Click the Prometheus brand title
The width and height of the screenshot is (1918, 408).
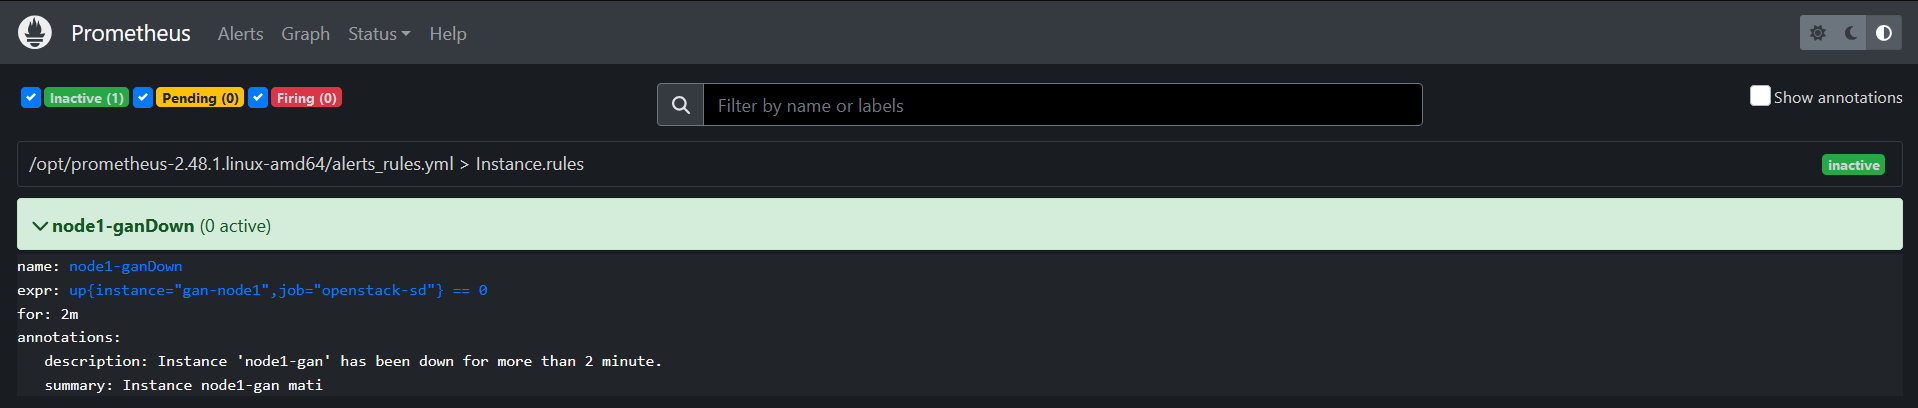click(x=130, y=33)
